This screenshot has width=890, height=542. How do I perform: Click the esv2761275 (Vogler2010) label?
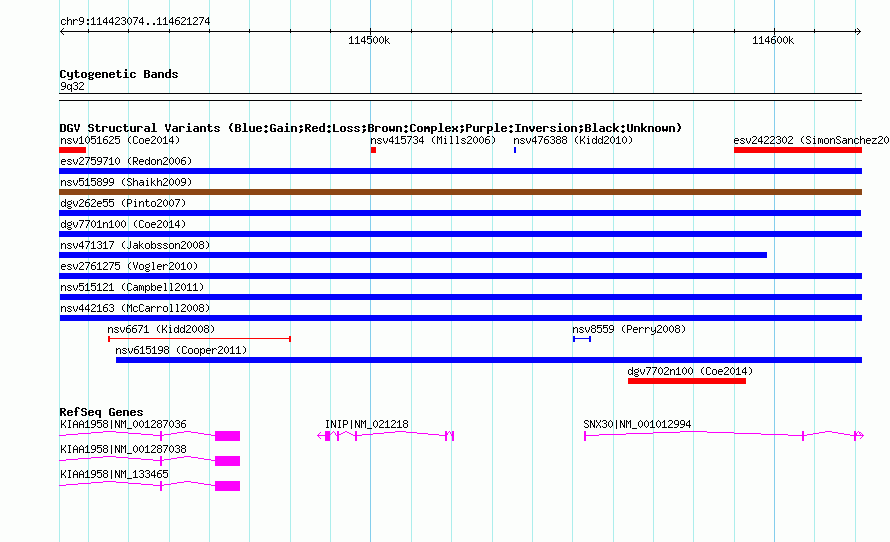(x=129, y=266)
